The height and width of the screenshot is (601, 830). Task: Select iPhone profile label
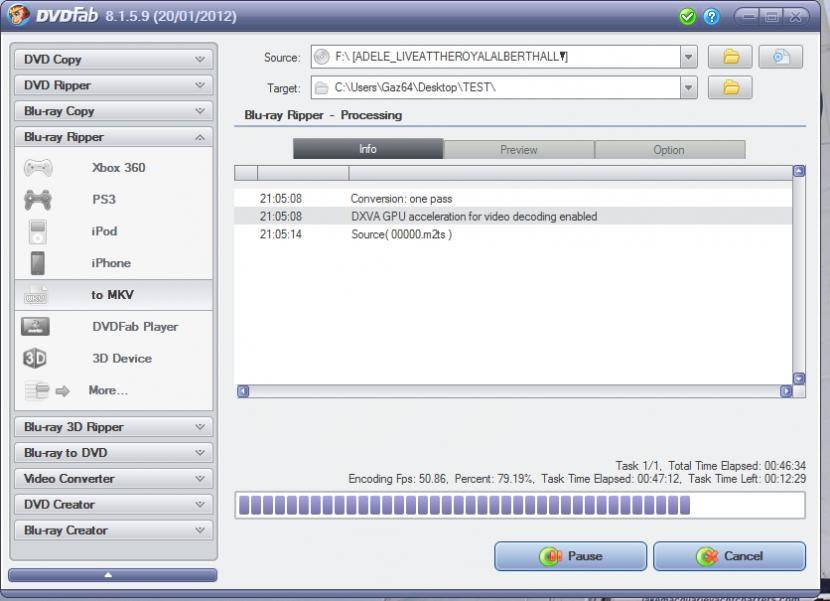111,263
